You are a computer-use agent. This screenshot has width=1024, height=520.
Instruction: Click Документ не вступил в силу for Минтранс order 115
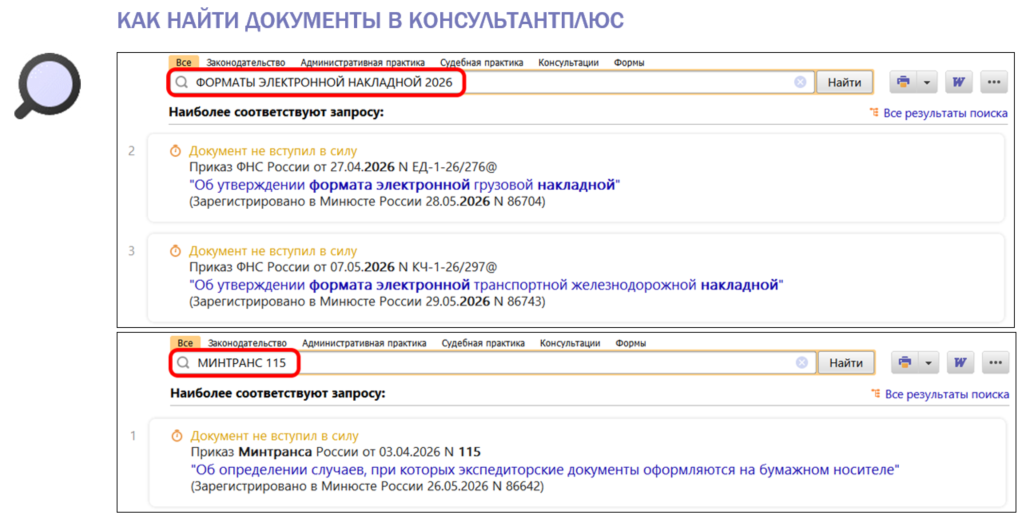274,436
